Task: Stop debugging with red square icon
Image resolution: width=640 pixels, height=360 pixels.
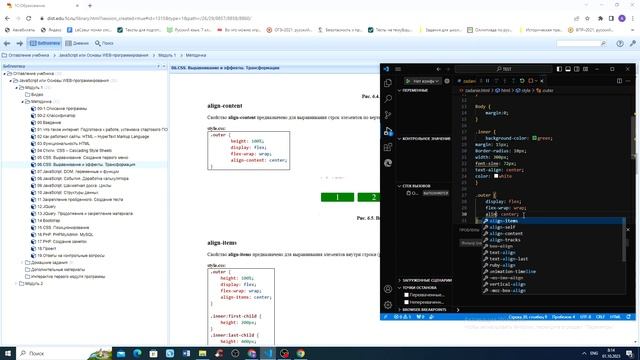Action: (x=531, y=81)
